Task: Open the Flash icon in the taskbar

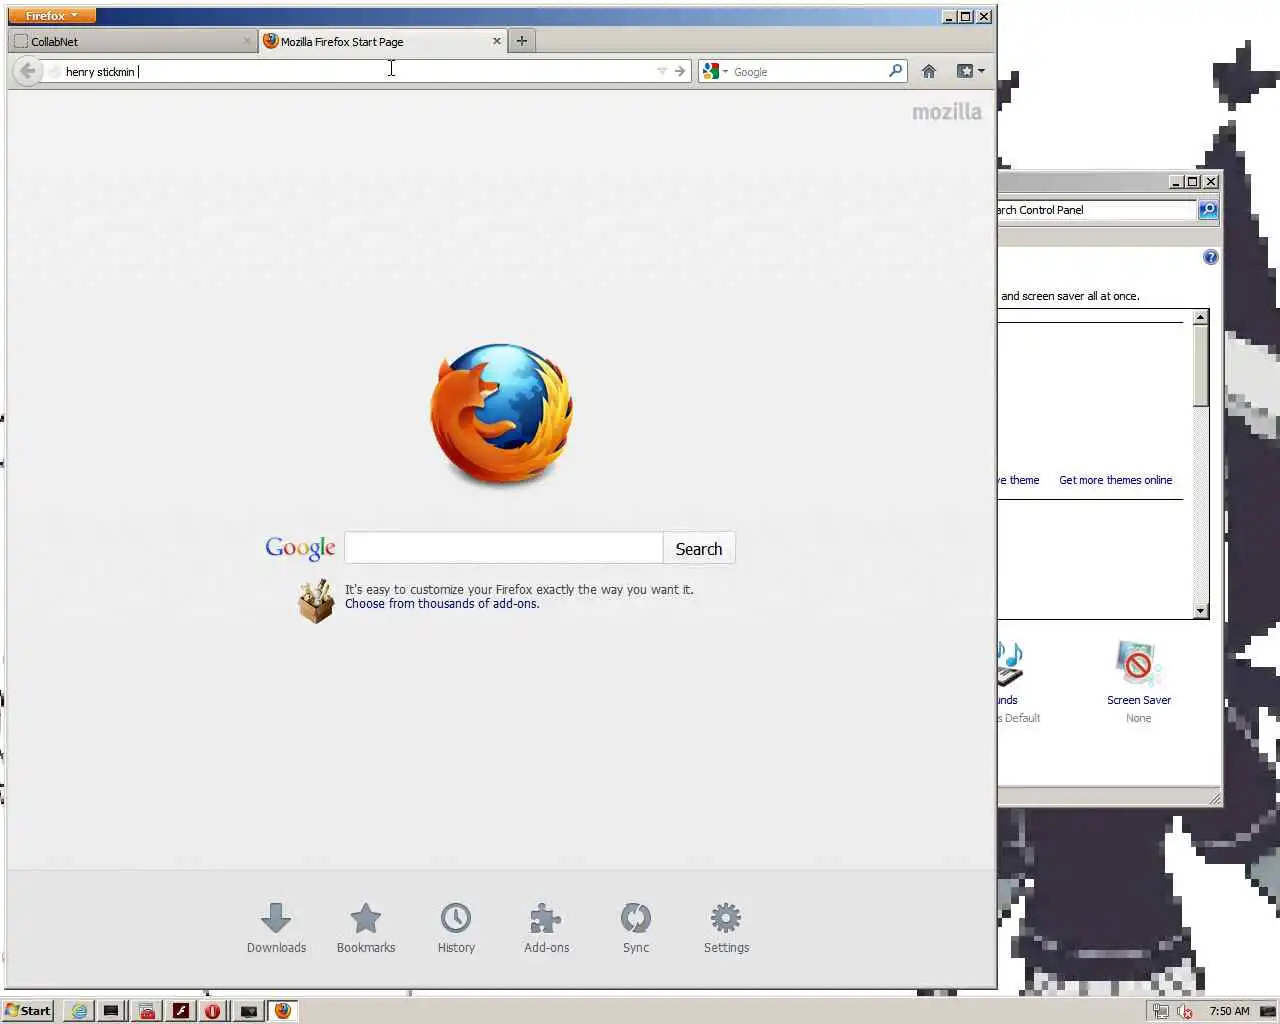Action: tap(180, 1011)
